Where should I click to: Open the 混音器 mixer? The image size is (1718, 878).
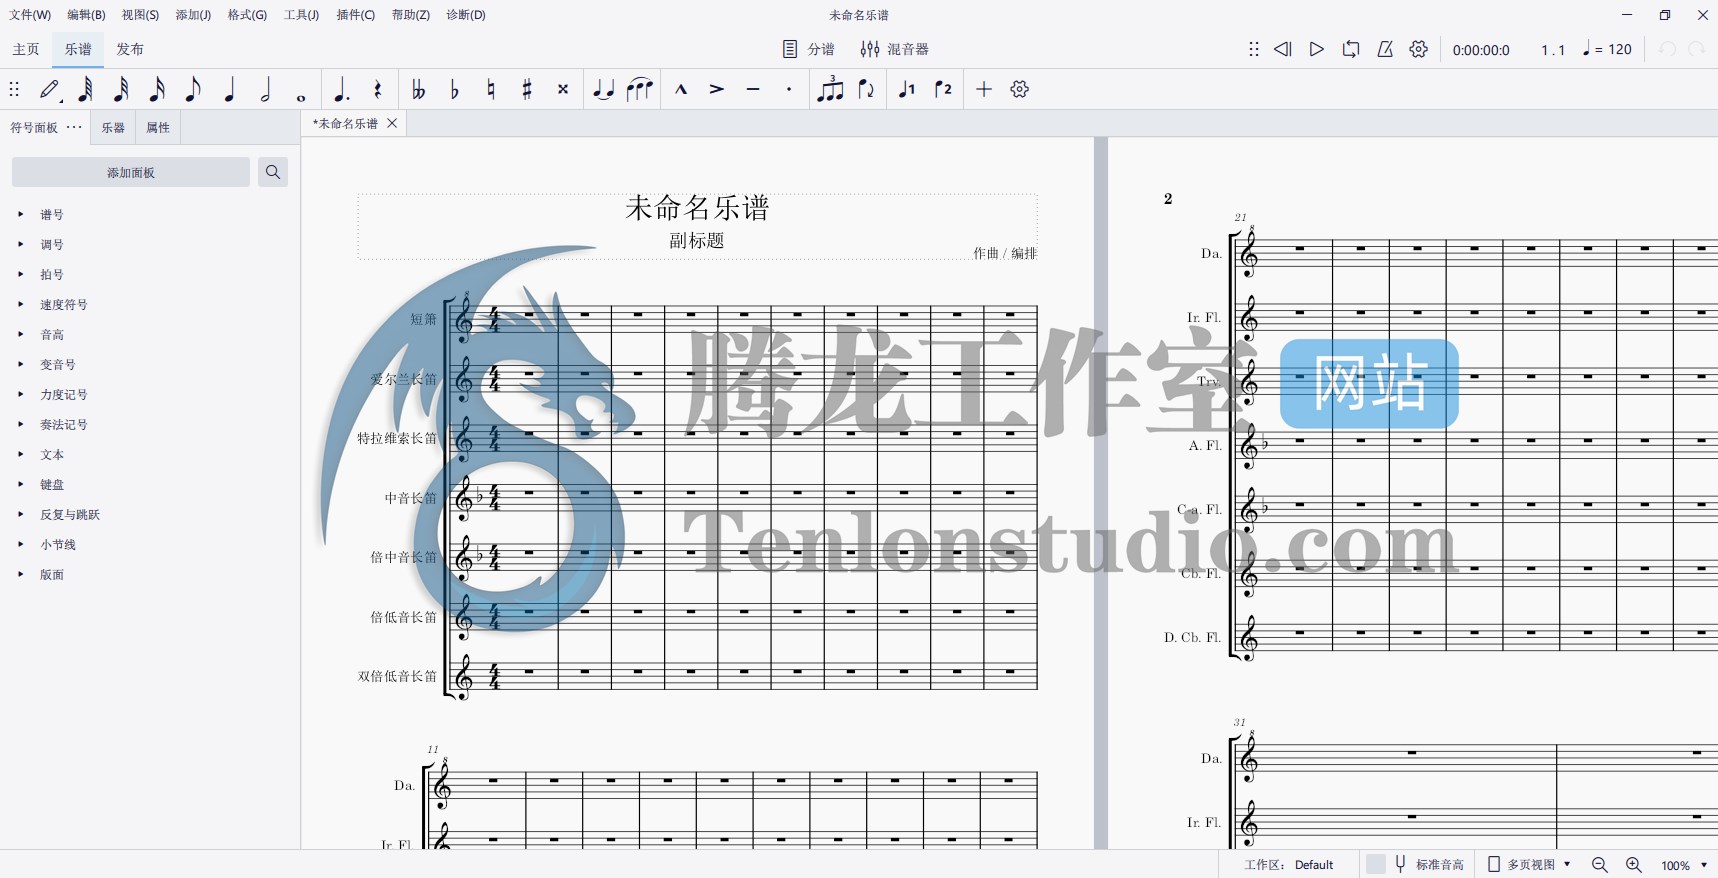click(895, 49)
